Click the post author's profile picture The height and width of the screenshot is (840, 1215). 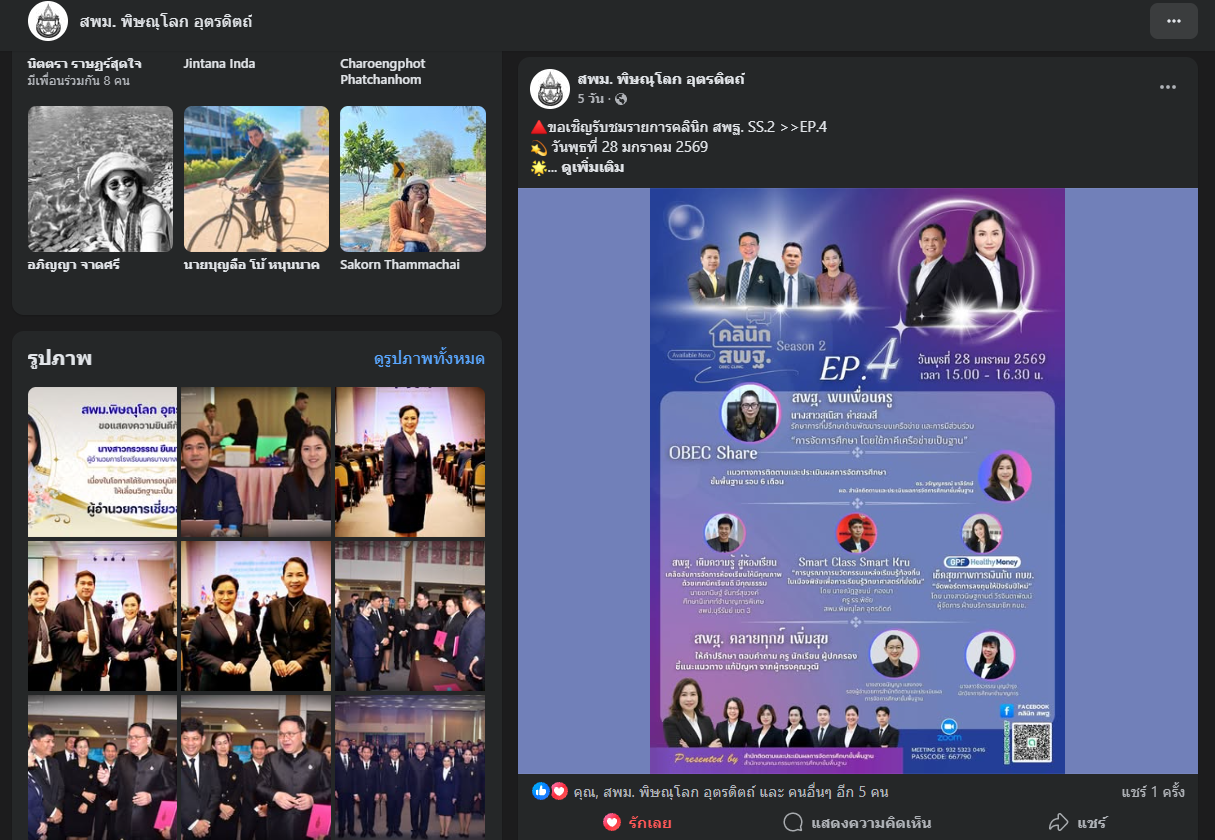pyautogui.click(x=550, y=89)
